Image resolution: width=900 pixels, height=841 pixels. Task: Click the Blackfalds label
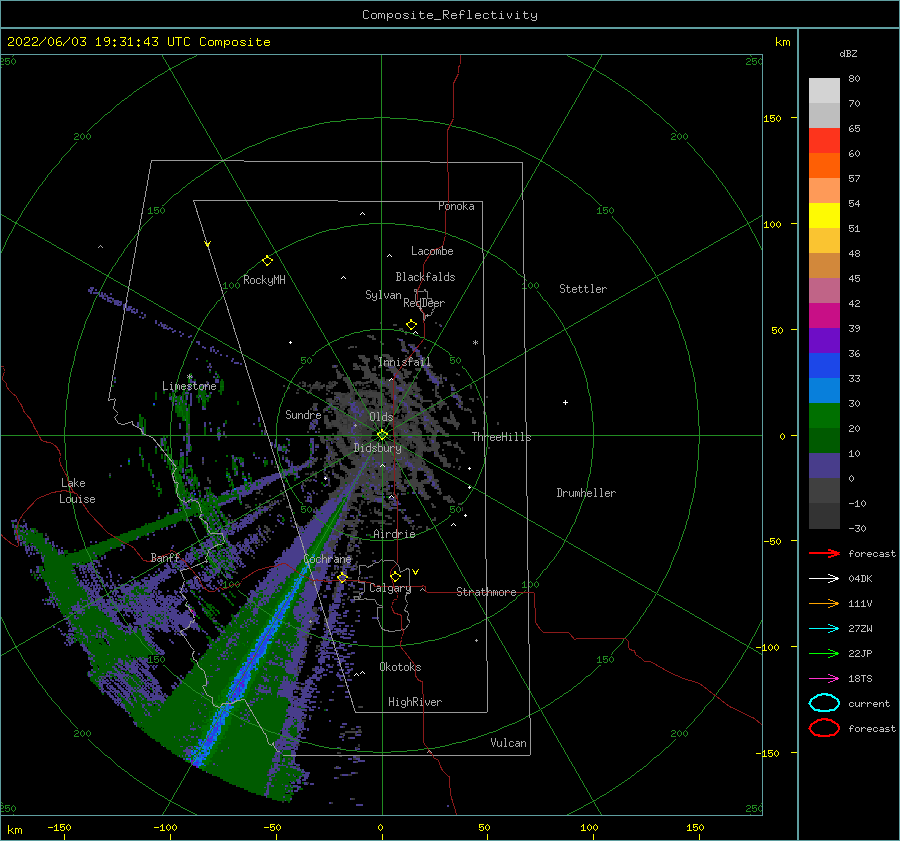coord(425,277)
